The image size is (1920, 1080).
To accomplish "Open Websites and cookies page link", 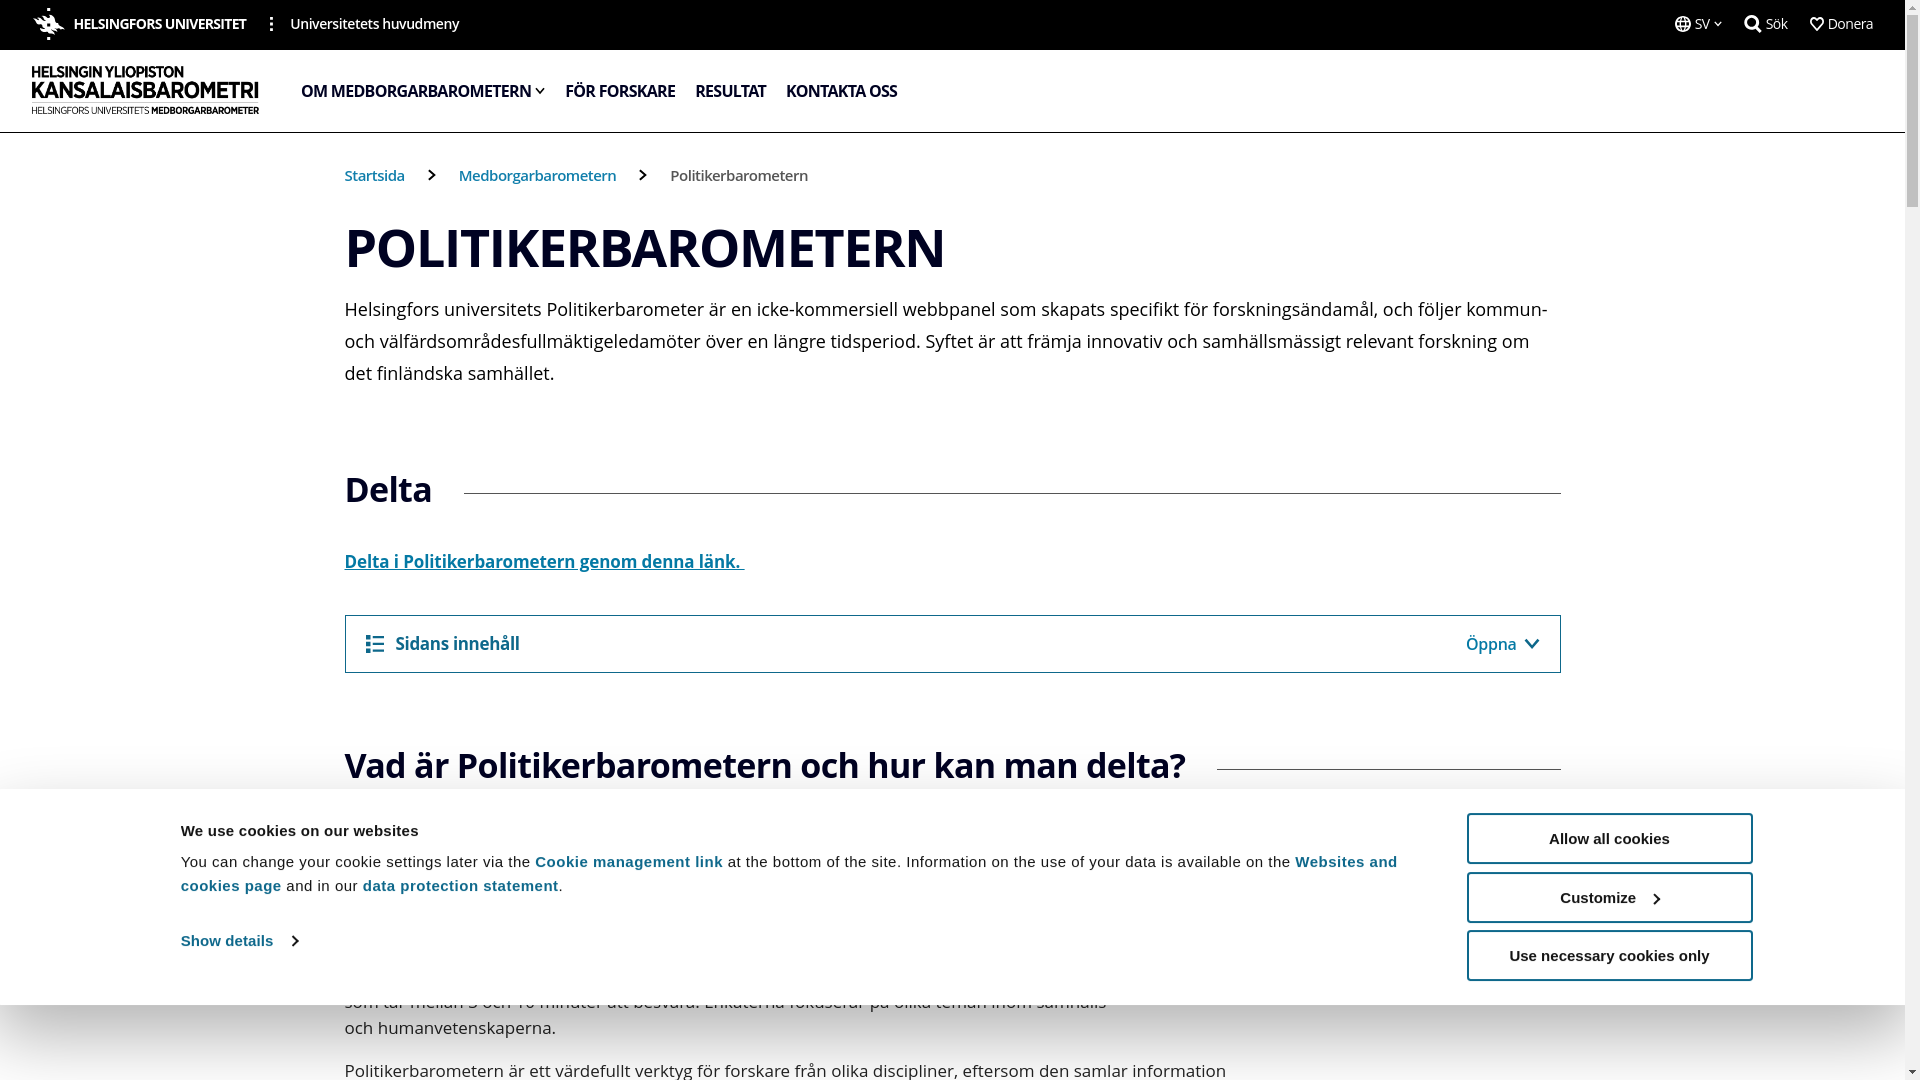I will pyautogui.click(x=789, y=874).
